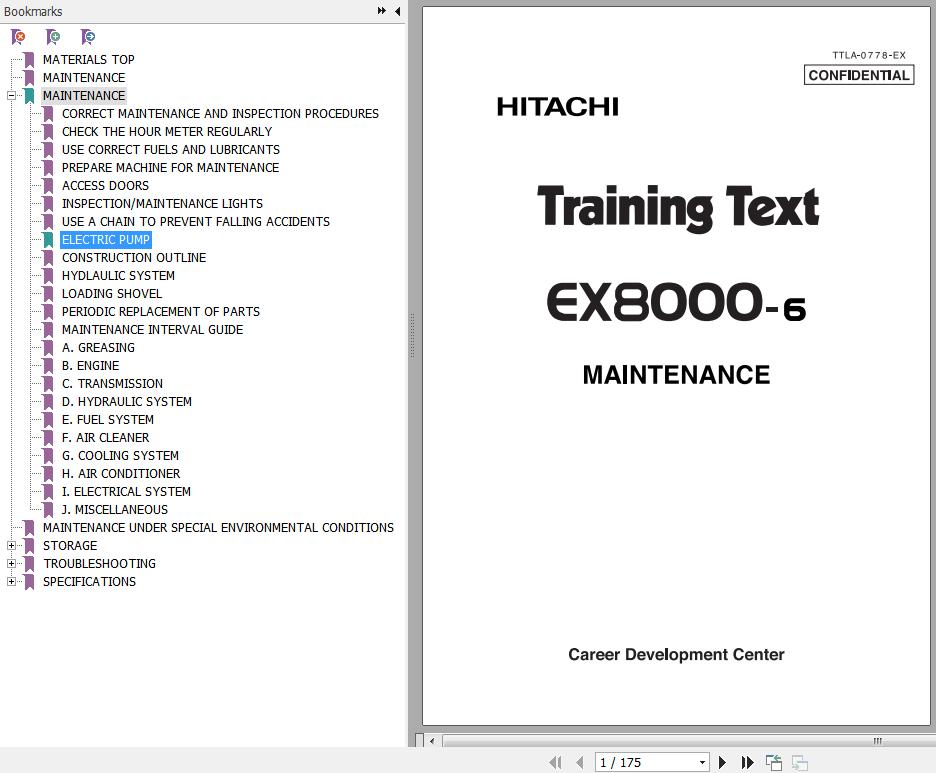Click the previous view navigation icon
Viewport: 936px width, 773px height.
coord(774,762)
